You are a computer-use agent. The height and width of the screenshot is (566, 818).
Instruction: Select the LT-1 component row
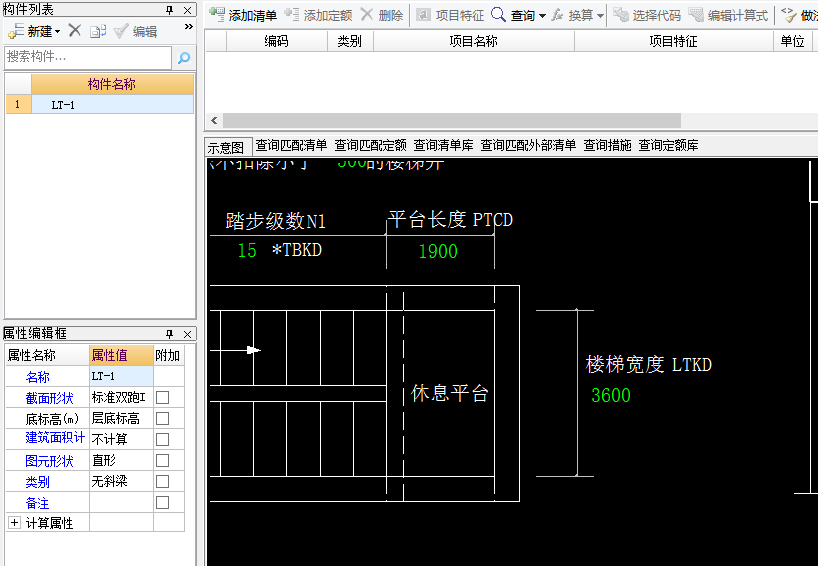pyautogui.click(x=112, y=104)
